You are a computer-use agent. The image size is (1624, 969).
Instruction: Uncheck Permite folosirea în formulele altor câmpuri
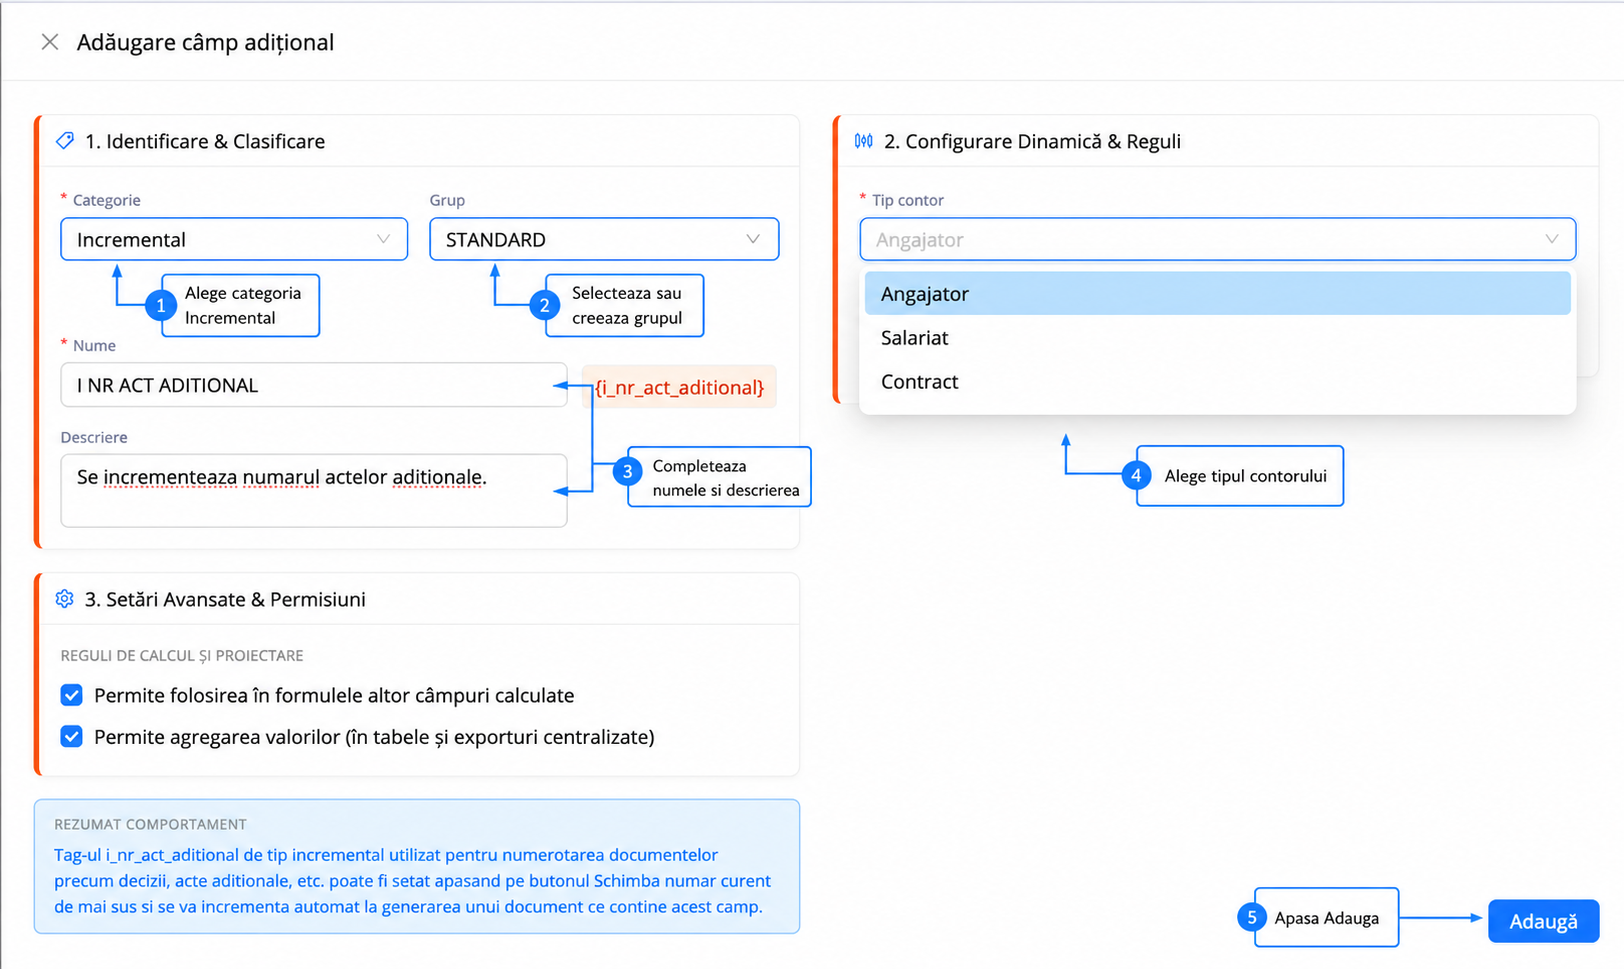(72, 695)
